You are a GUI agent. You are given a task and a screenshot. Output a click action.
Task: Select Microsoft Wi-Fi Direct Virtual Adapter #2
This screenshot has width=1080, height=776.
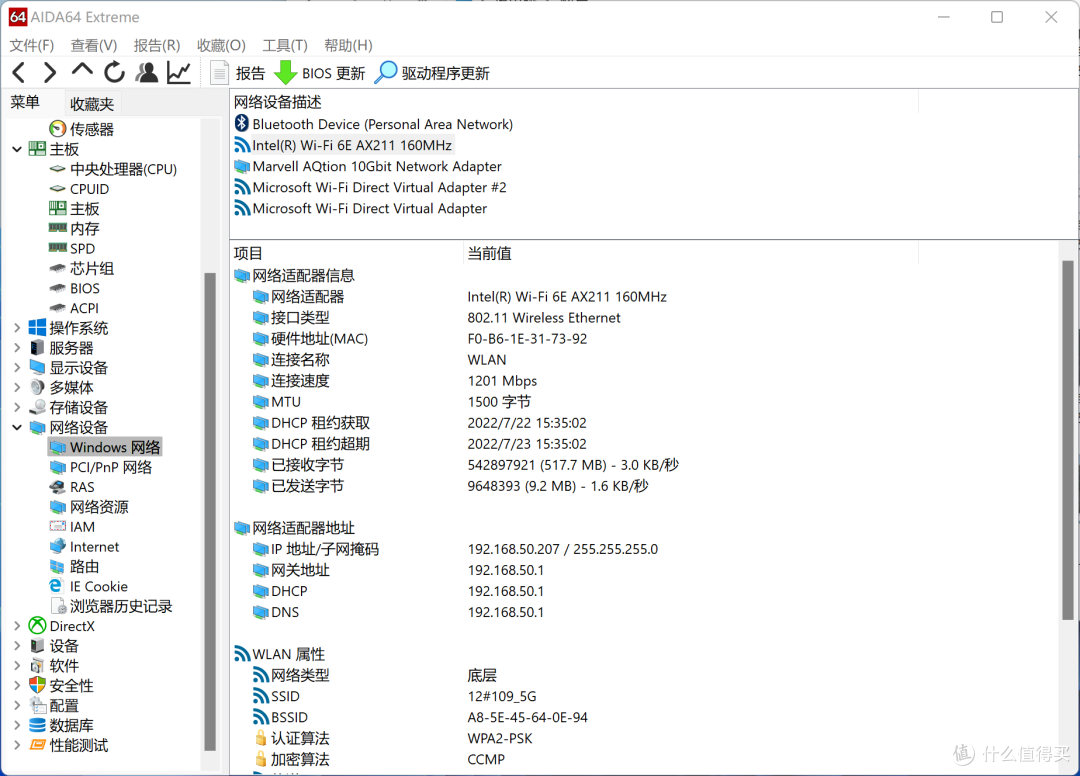click(371, 187)
